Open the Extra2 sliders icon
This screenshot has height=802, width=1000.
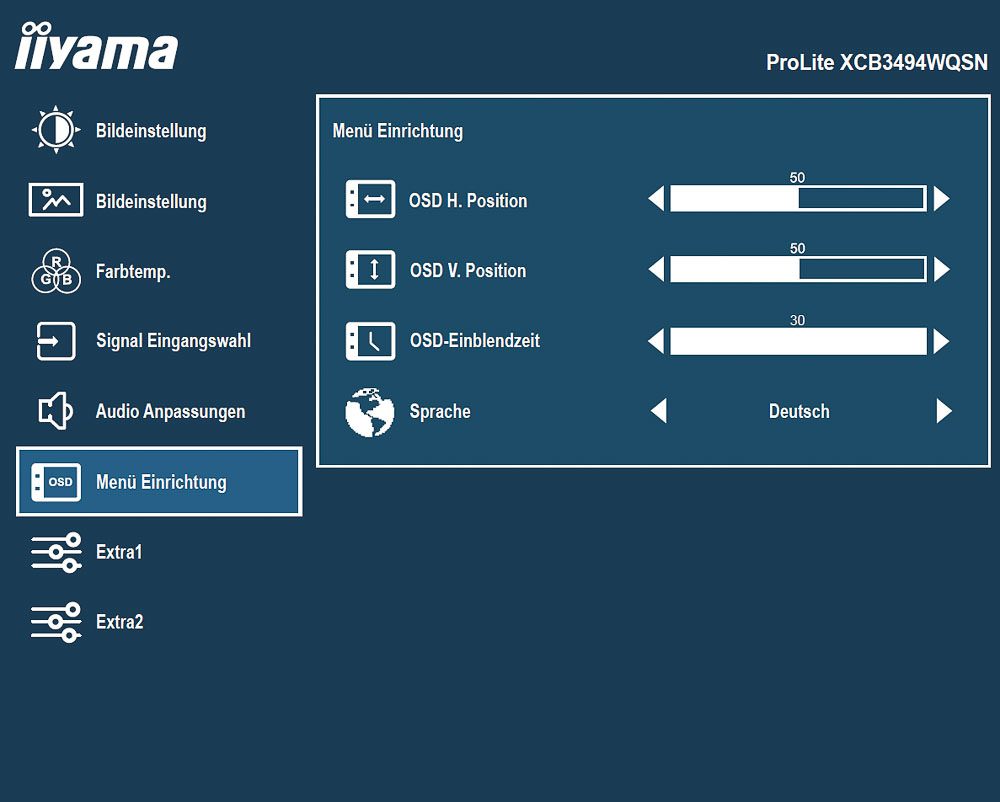(x=56, y=622)
